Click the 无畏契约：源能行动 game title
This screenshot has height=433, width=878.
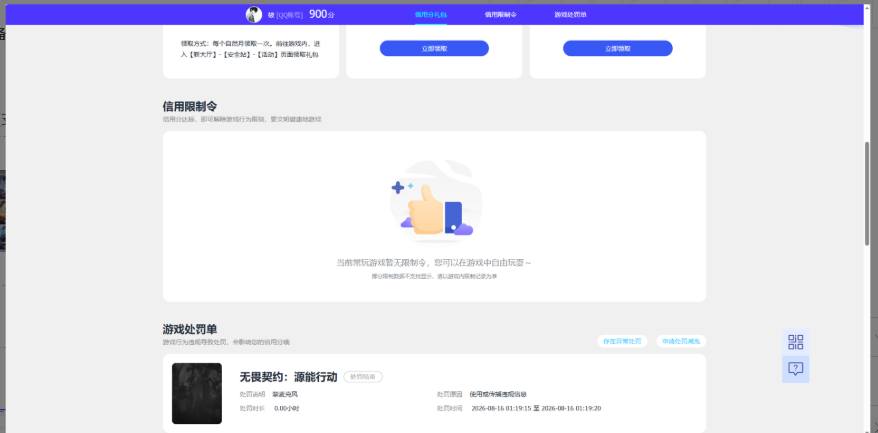[x=288, y=377]
